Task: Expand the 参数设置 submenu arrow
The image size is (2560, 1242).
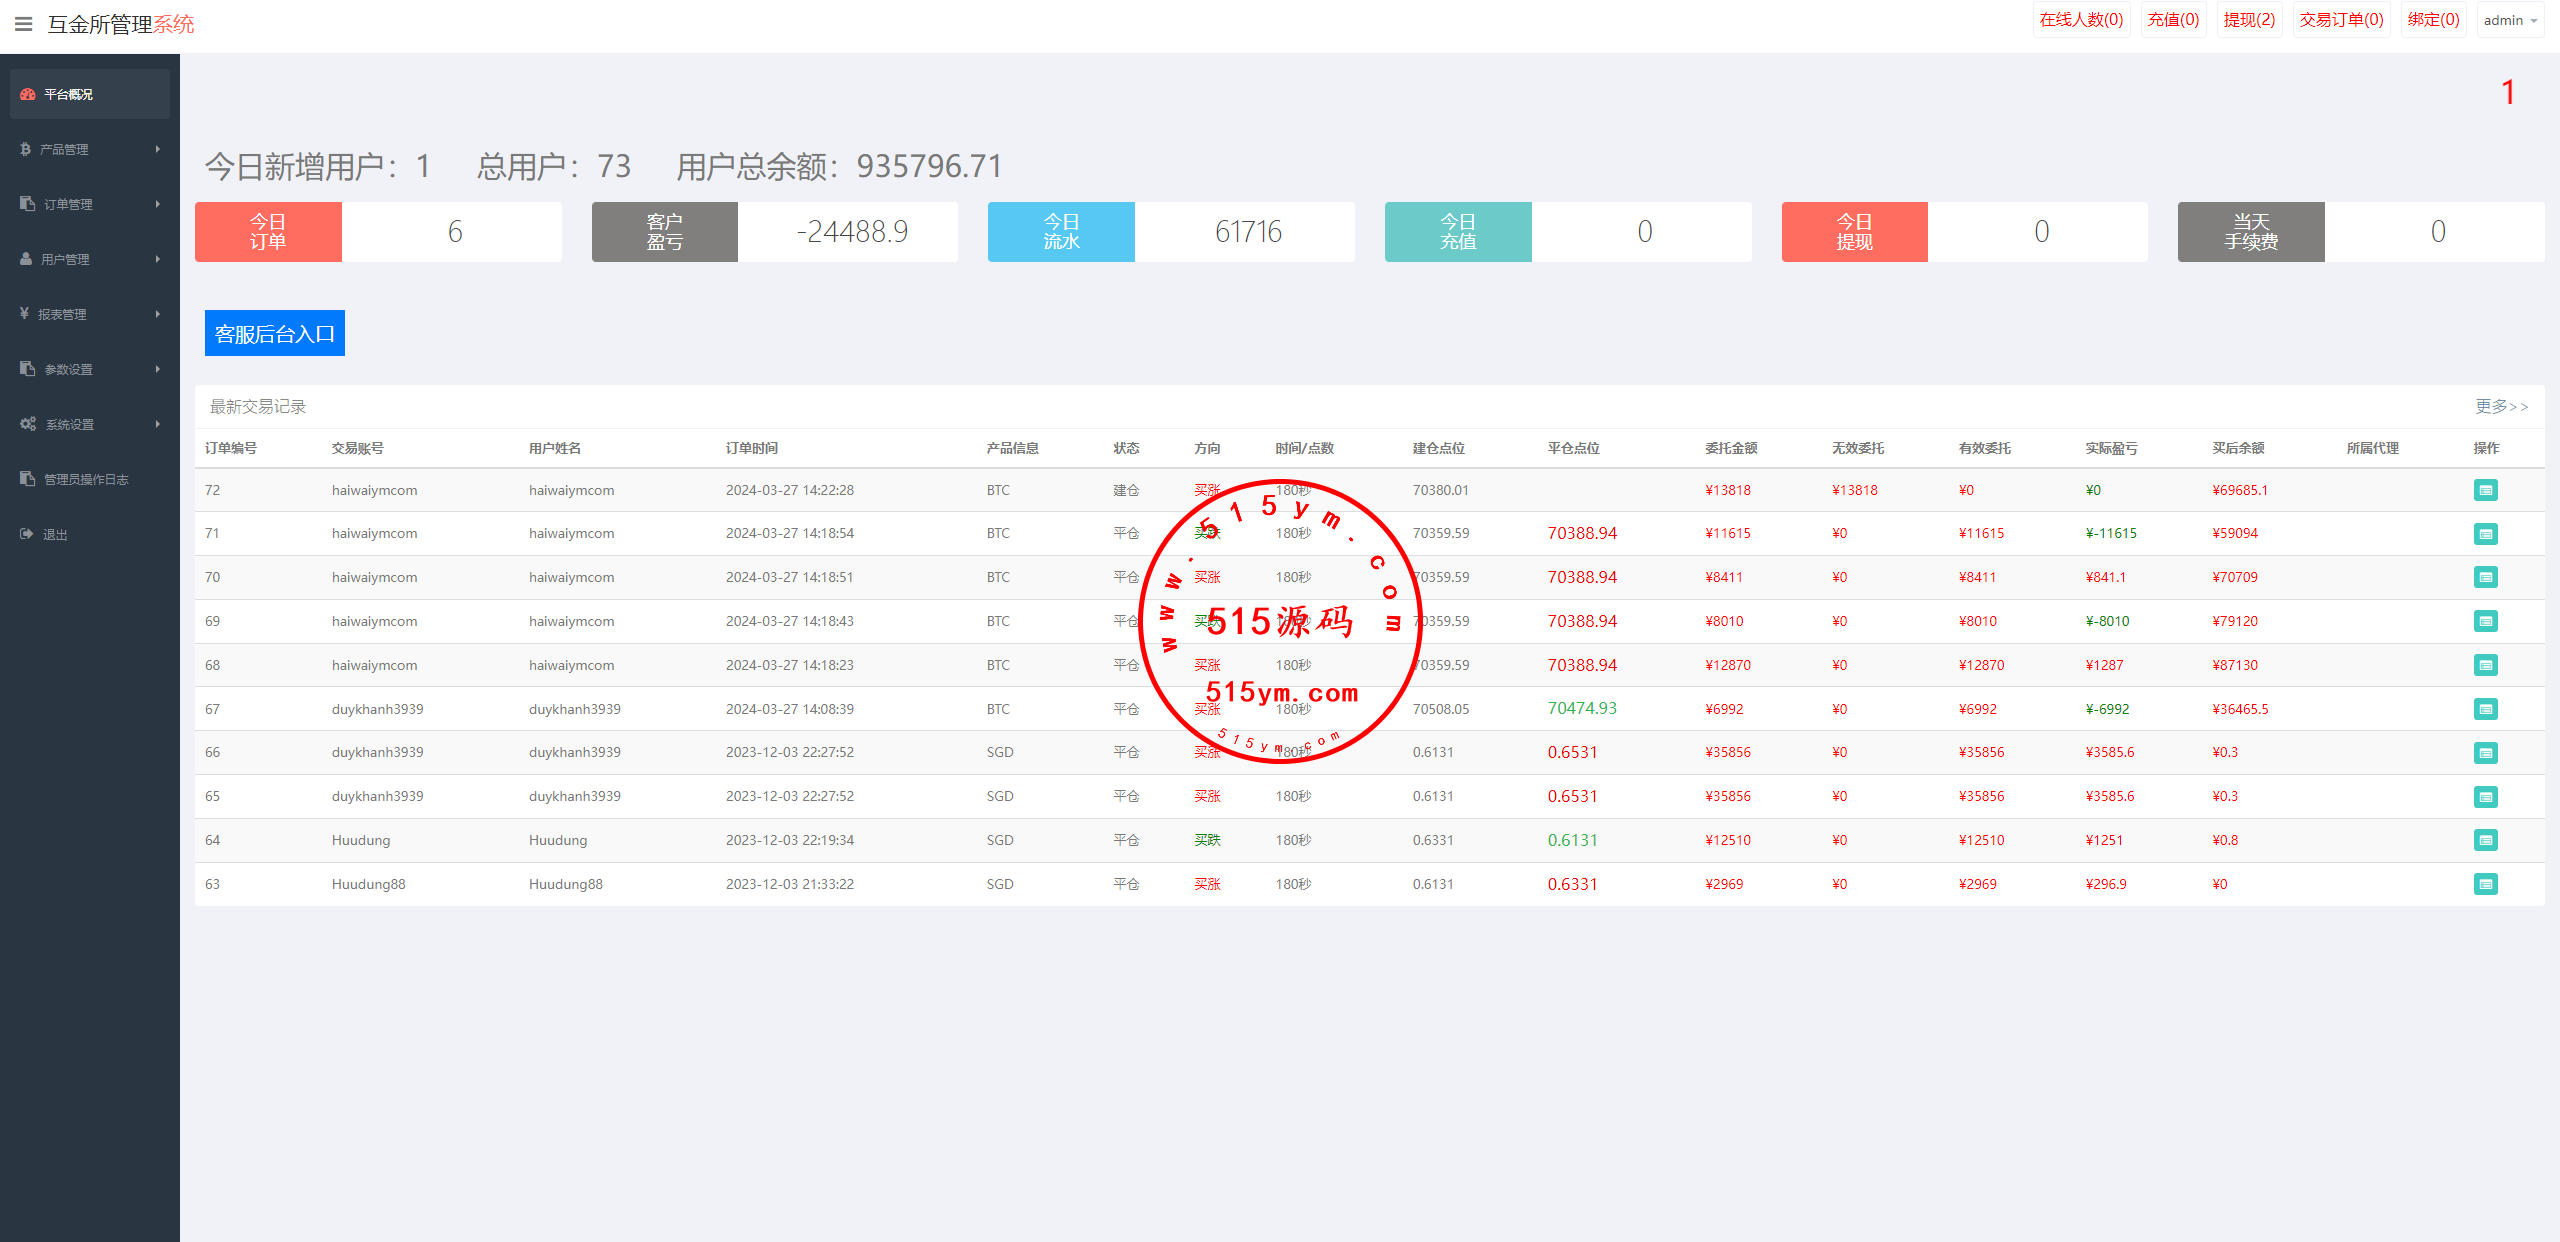Action: [x=157, y=369]
